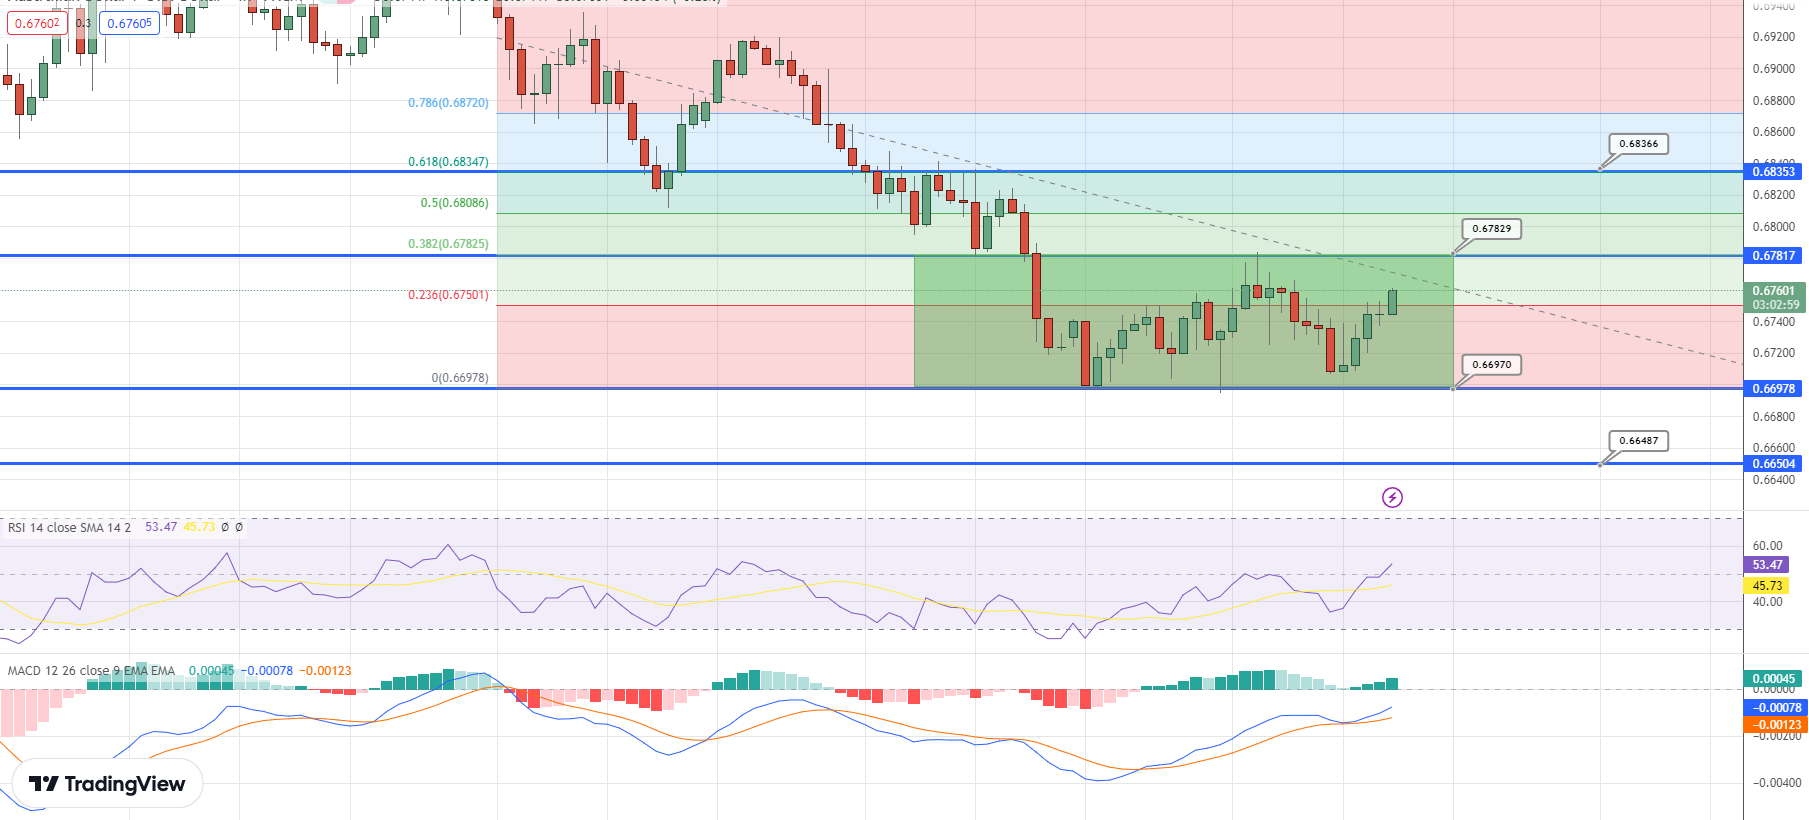Screen dimensions: 1809x820
Task: Select the 0.66978 price axis label
Action: coord(1773,389)
